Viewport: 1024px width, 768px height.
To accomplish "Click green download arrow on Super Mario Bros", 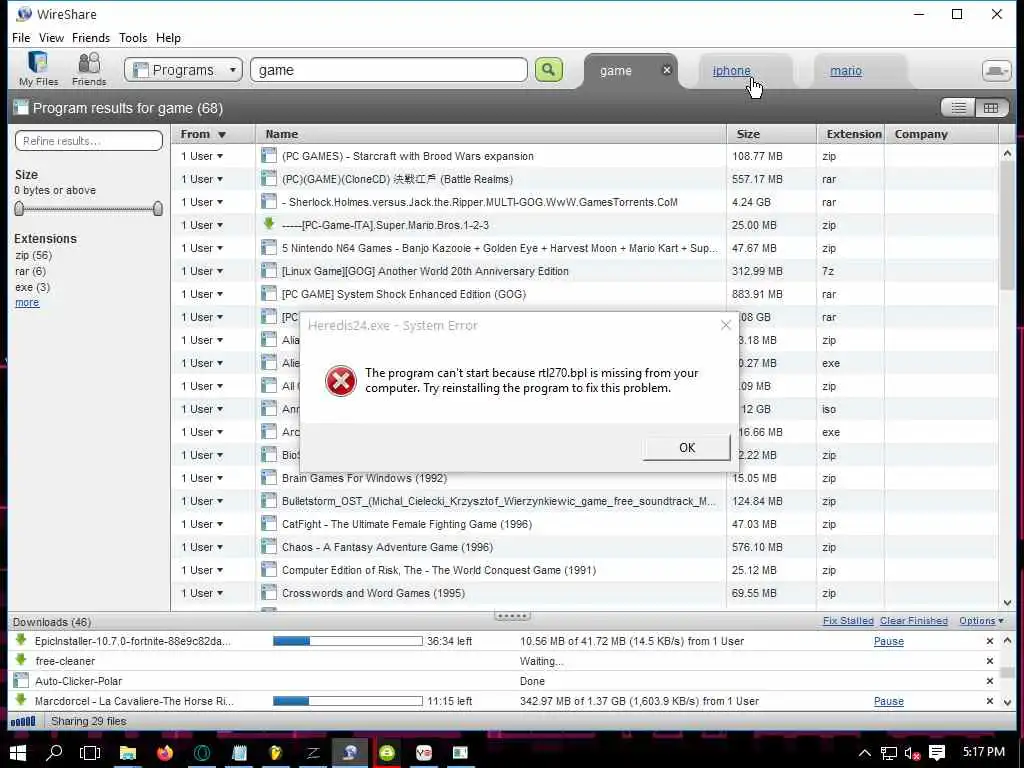I will (x=268, y=224).
